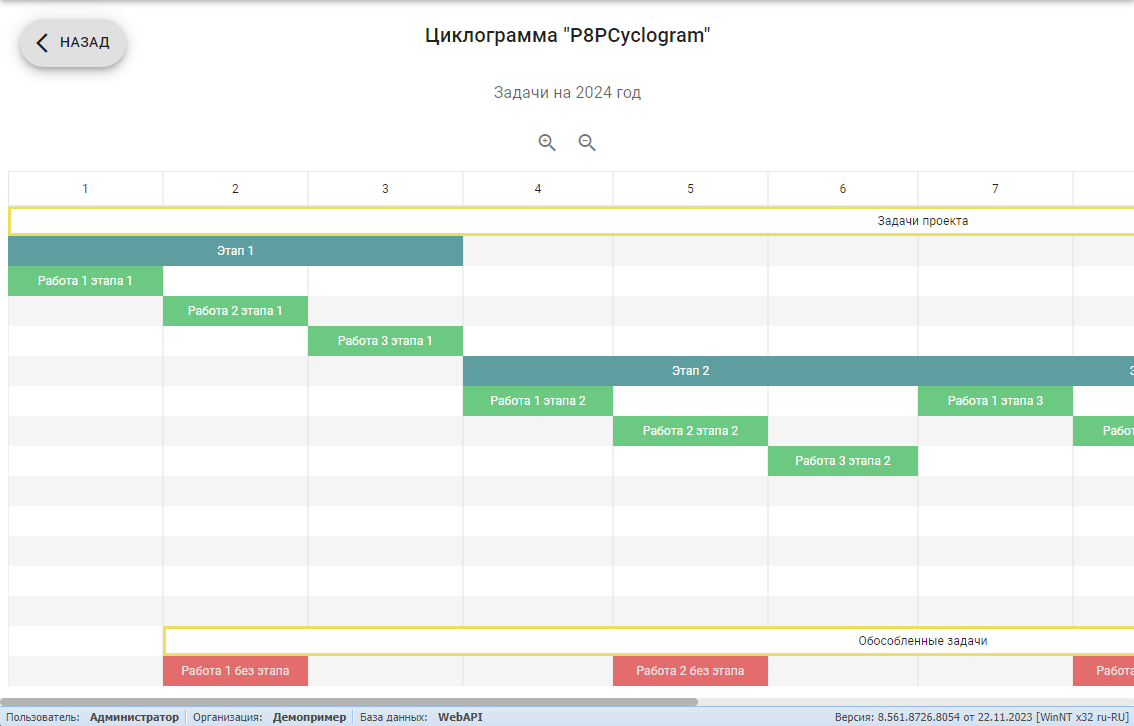
Task: Open task 'Работа 2 этапа 1'
Action: pos(235,311)
